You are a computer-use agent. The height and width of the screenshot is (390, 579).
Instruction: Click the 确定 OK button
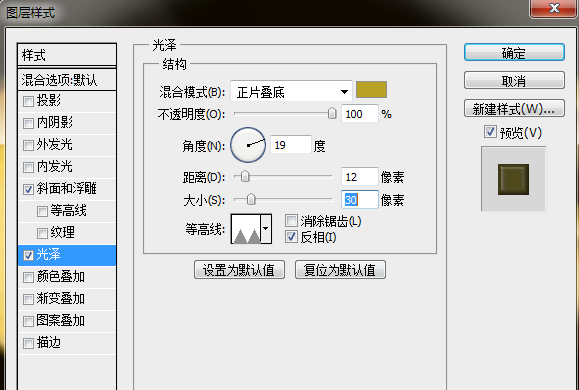(514, 52)
